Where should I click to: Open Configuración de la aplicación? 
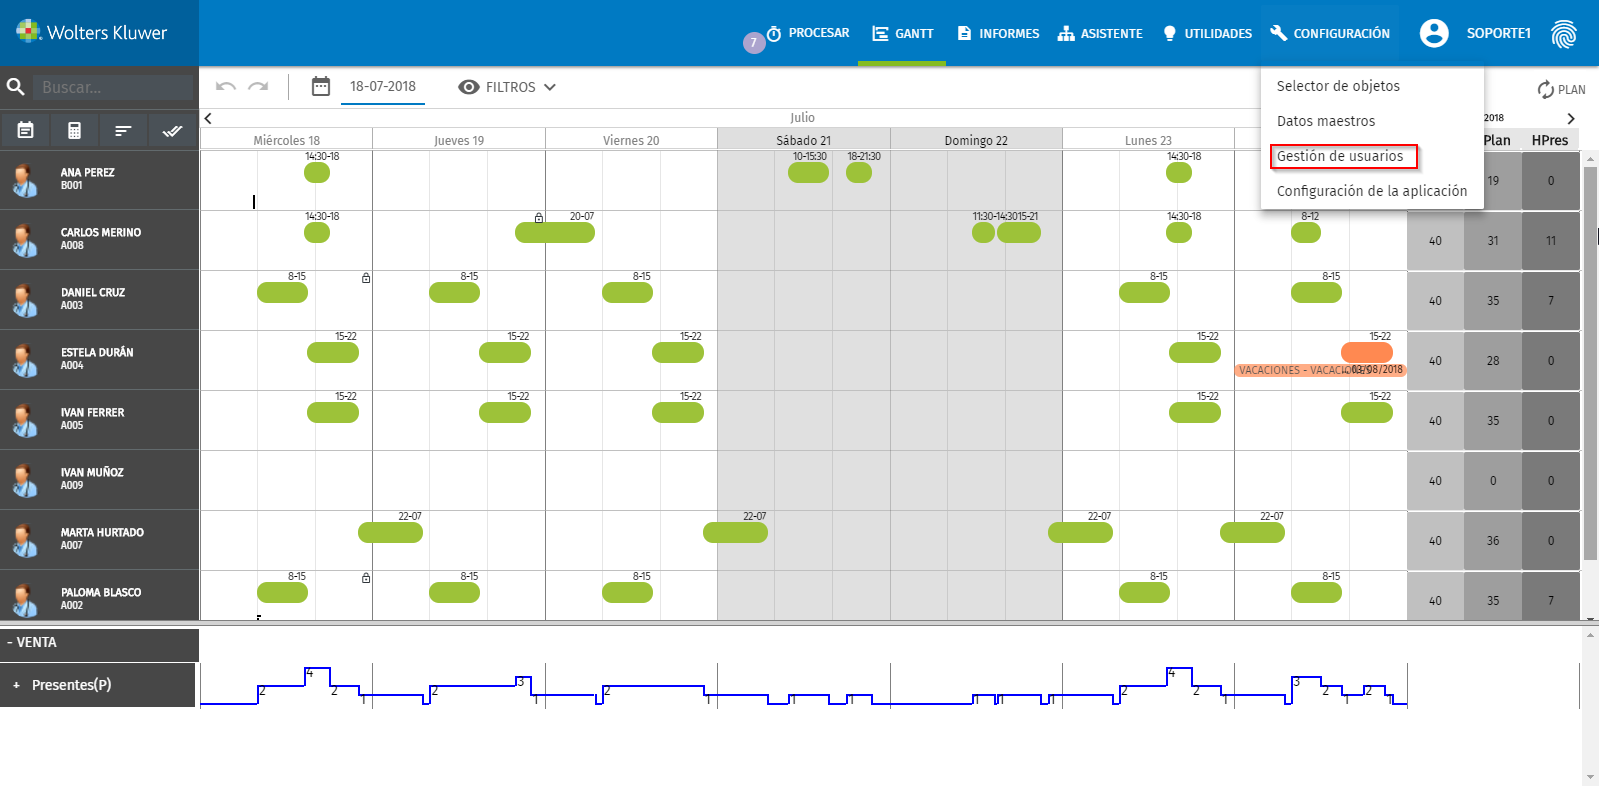coord(1372,191)
